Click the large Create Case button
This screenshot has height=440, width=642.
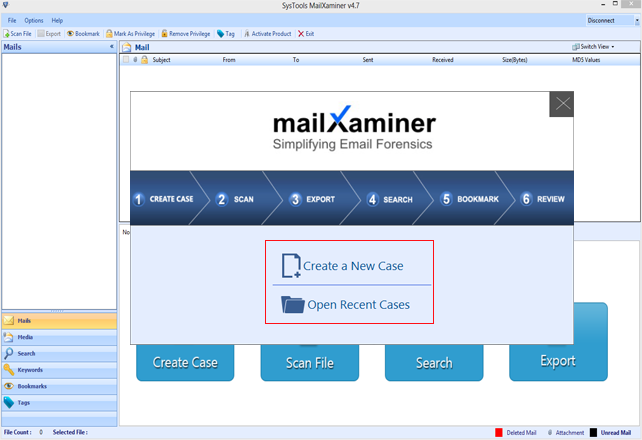[x=185, y=363]
